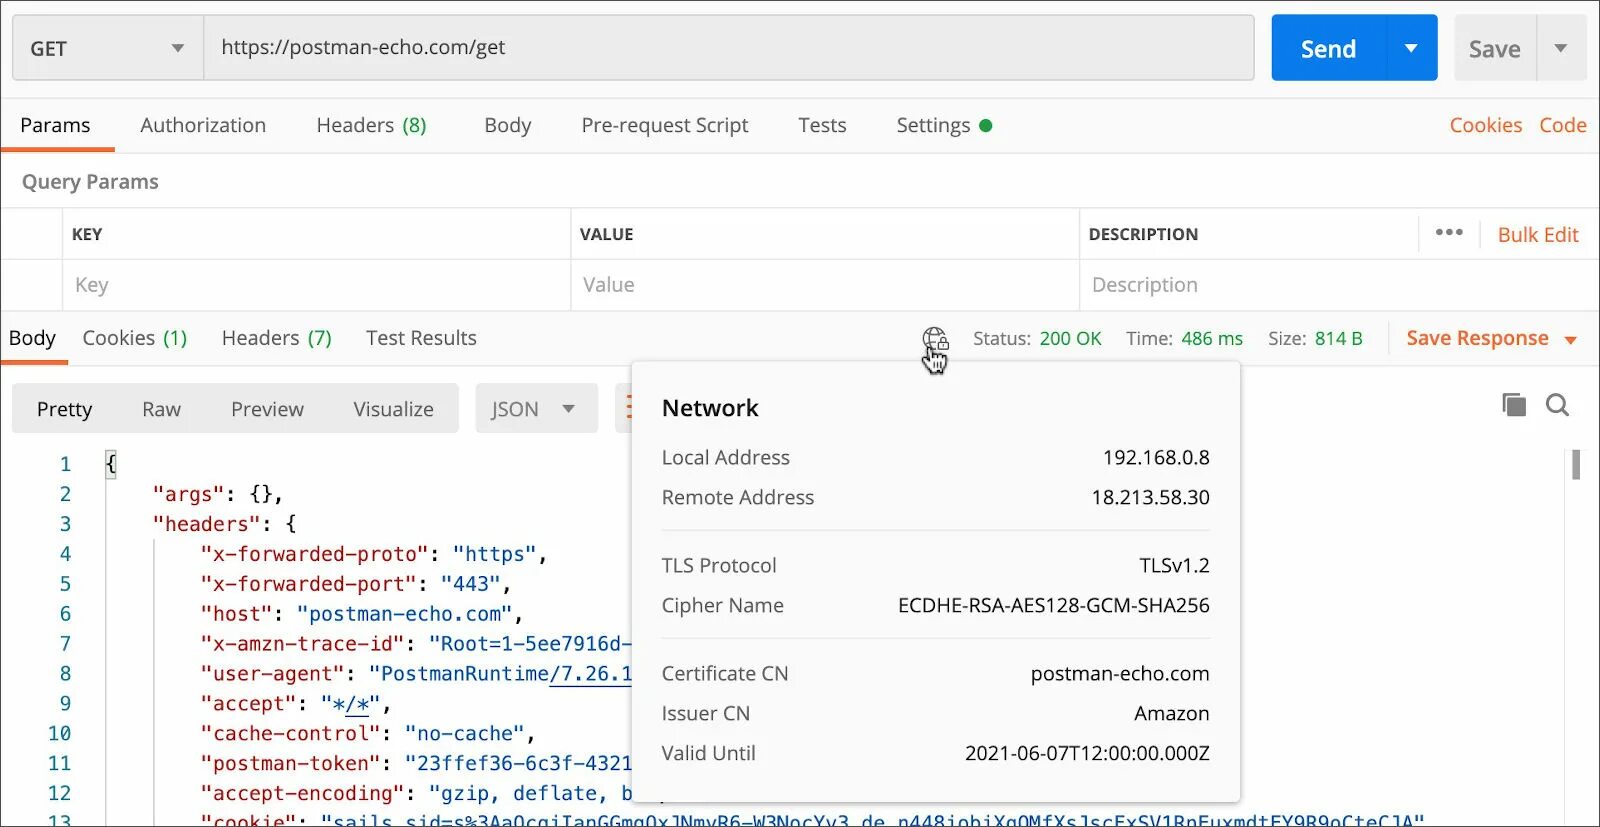Click the "cache-control" key on line 10
1600x827 pixels.
pos(290,734)
